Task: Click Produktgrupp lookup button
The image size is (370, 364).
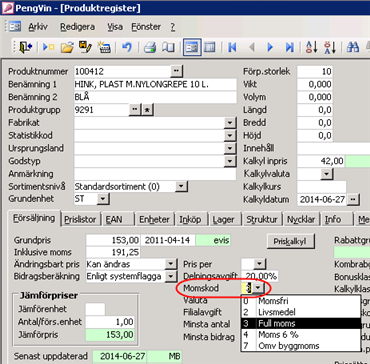Action: (135, 110)
